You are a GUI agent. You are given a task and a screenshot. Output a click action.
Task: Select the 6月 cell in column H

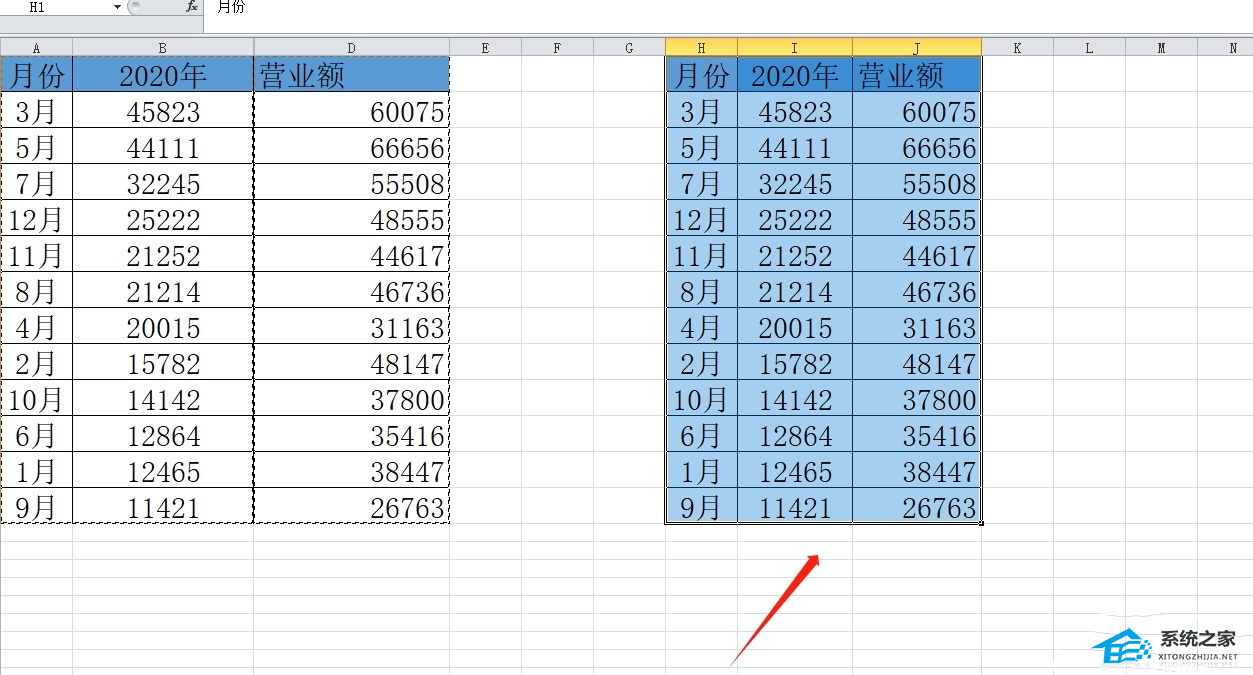tap(701, 434)
